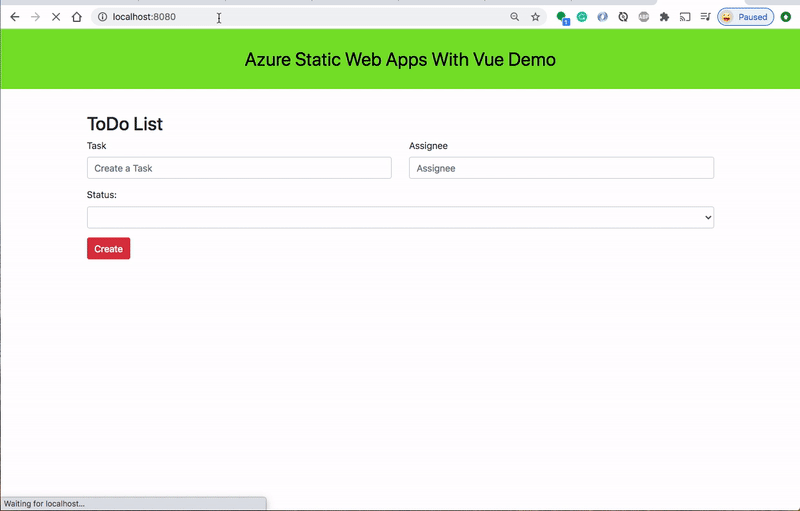Click the zoom magnifier icon in address bar
800x511 pixels.
pyautogui.click(x=515, y=17)
